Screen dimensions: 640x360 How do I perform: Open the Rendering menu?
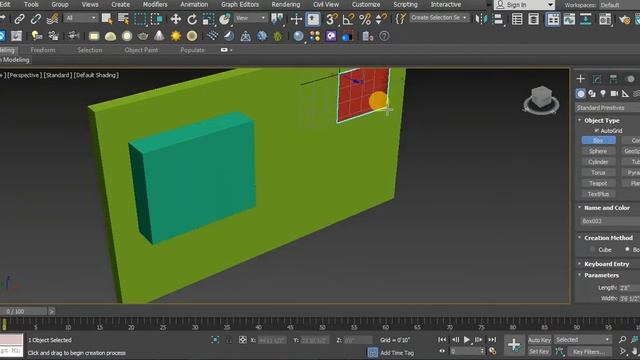[286, 4]
